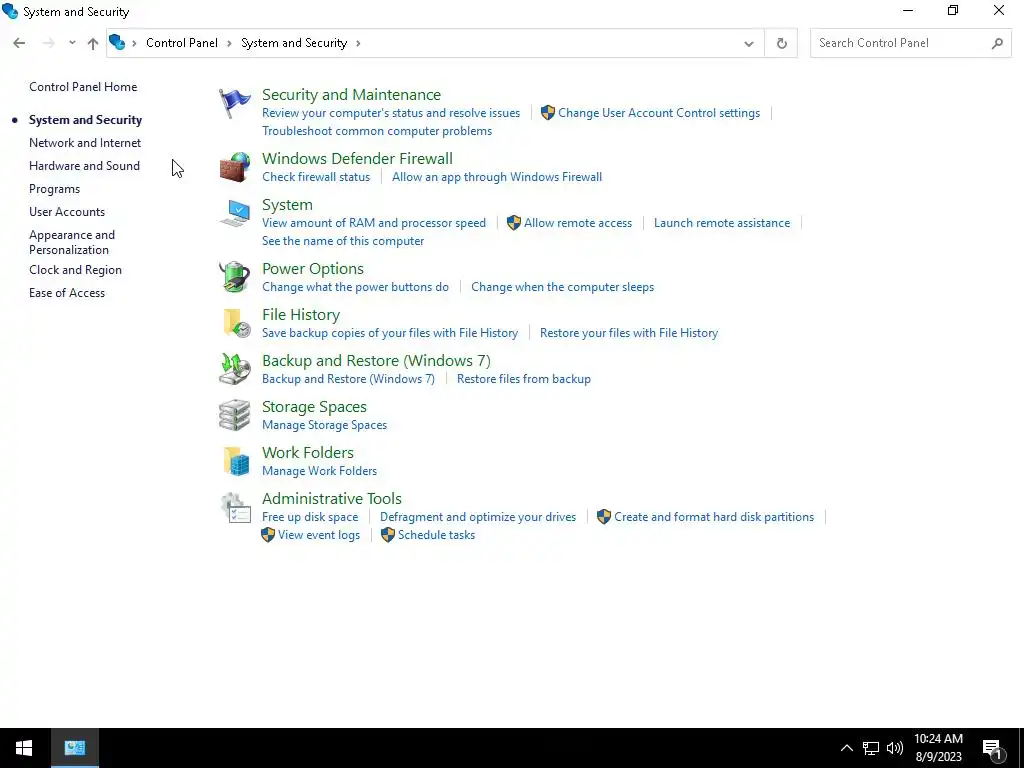Click See the name of this computer
1024x768 pixels.
coord(343,240)
